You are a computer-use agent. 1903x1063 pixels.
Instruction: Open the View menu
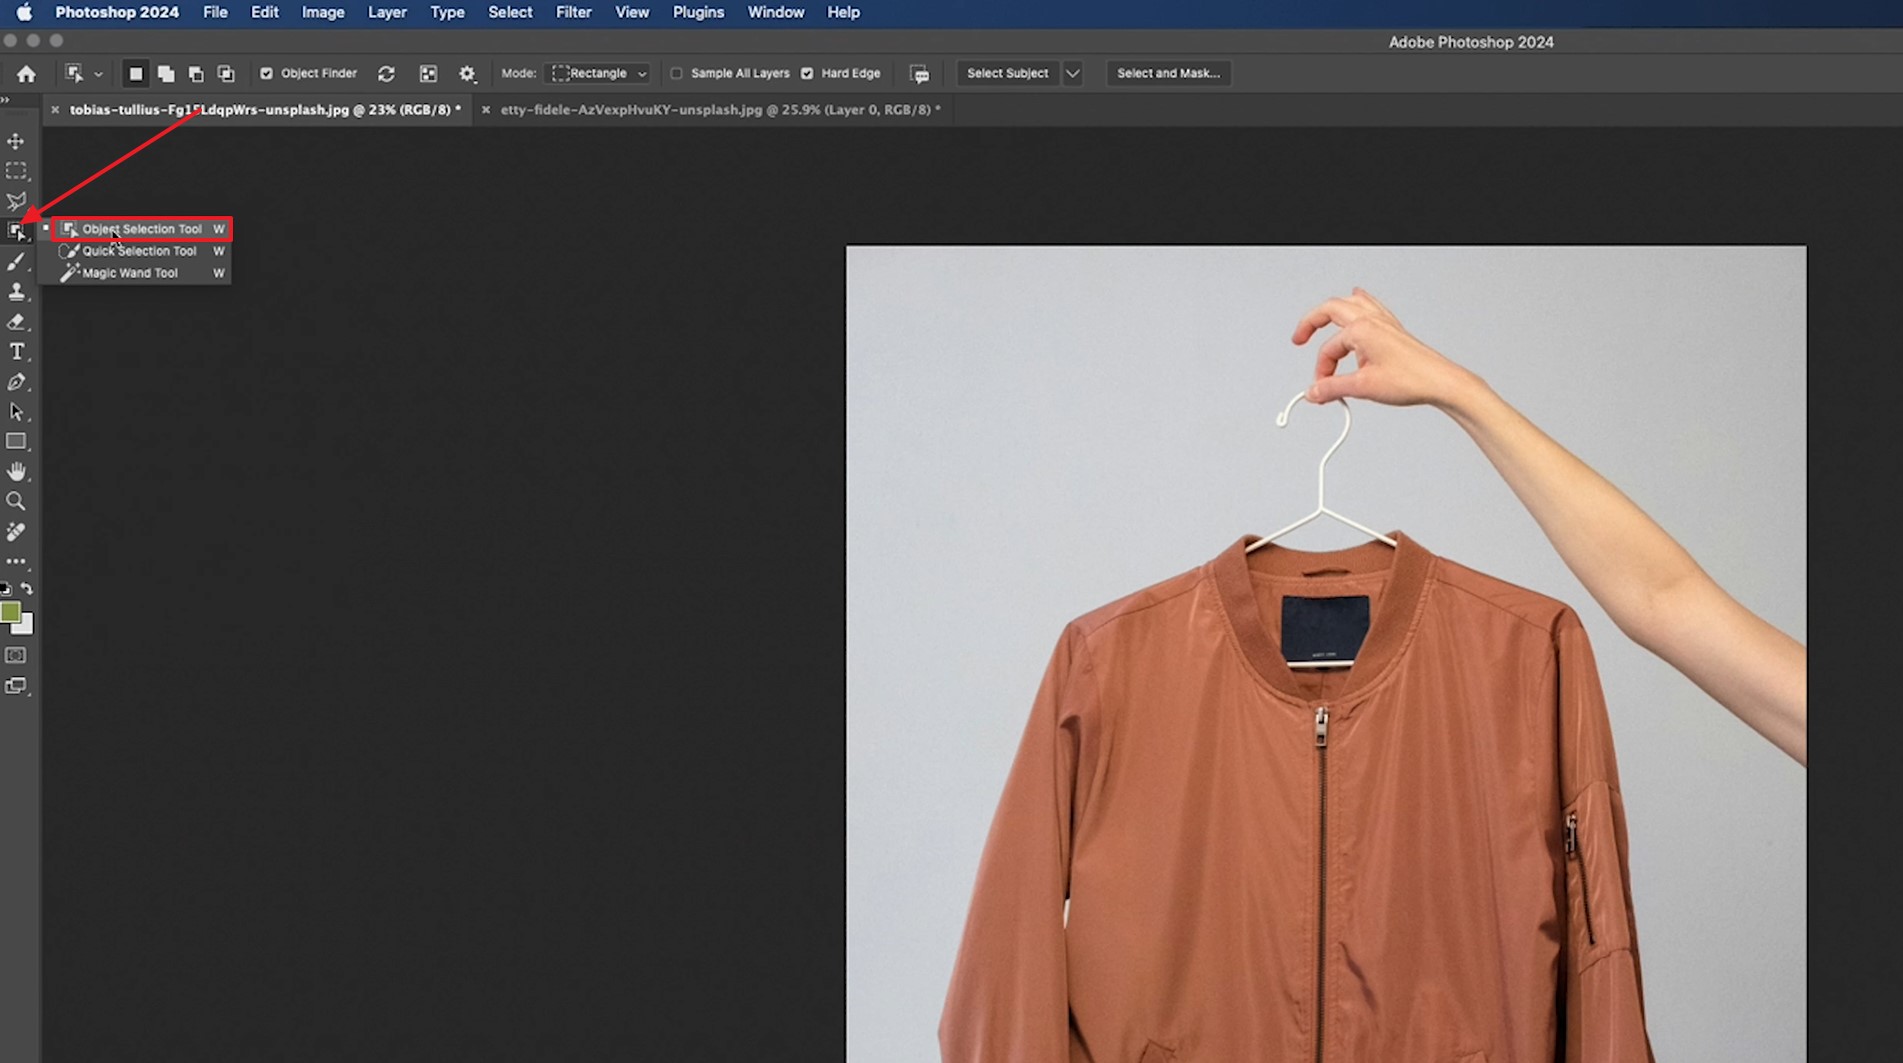[632, 12]
